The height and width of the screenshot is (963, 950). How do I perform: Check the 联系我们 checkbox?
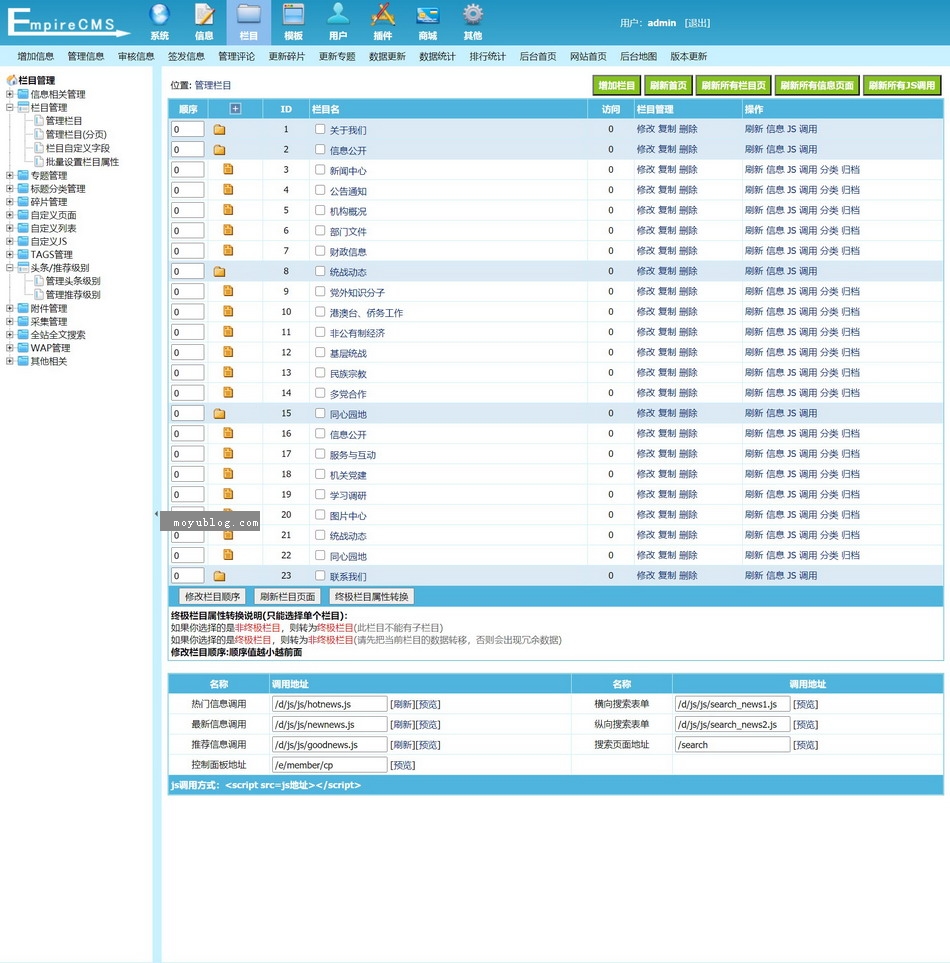(320, 575)
